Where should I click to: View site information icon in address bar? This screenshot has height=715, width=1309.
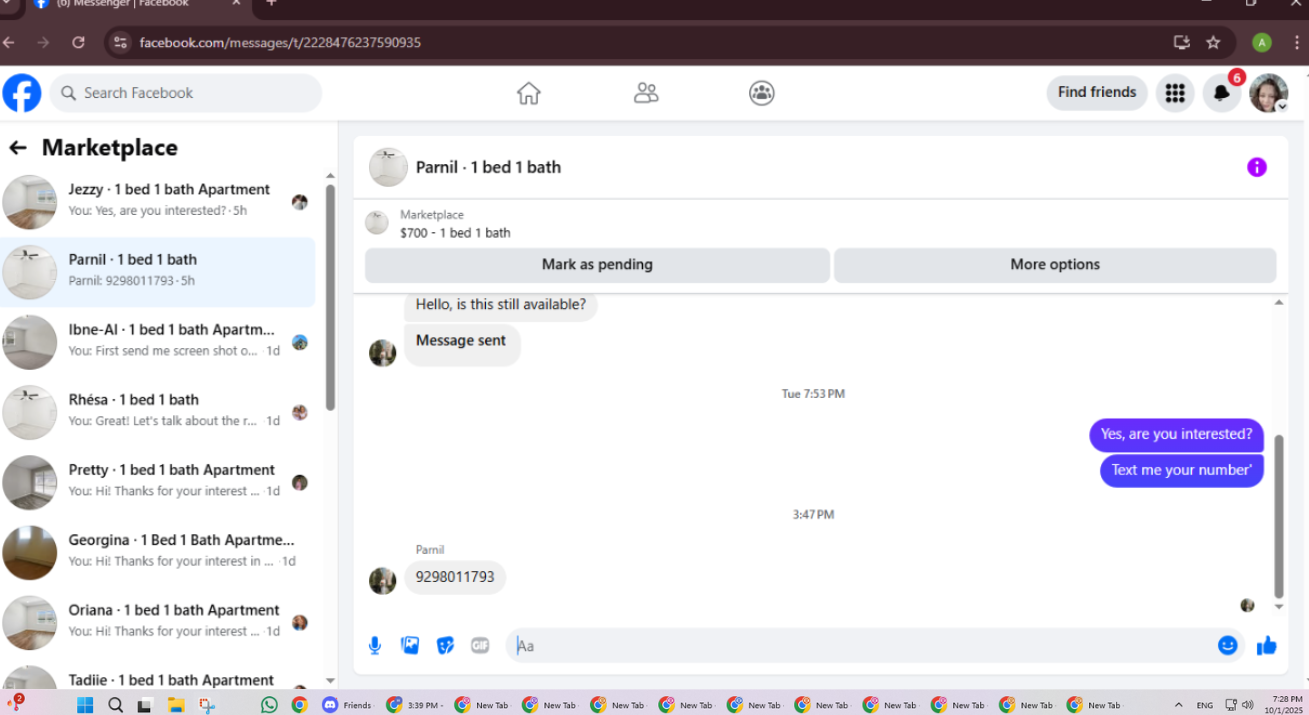pyautogui.click(x=120, y=42)
